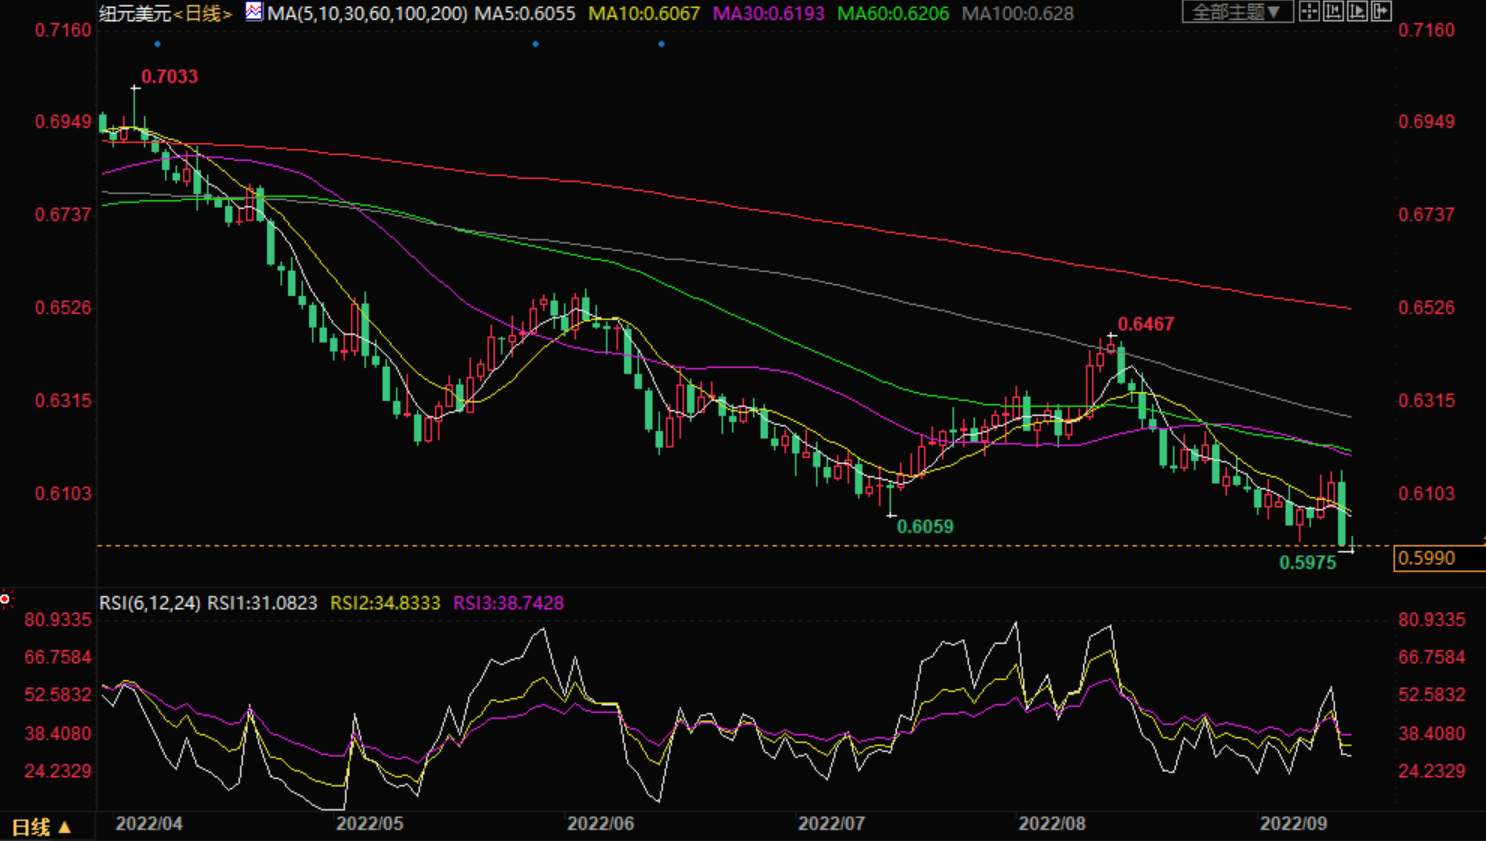Click the exit-panel arrow icon at top right
1486x841 pixels.
pos(1381,12)
